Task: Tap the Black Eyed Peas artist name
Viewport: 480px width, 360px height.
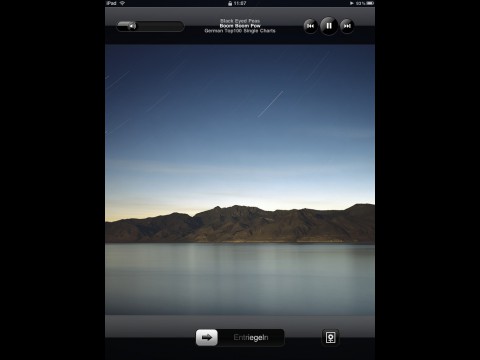Action: [240, 21]
